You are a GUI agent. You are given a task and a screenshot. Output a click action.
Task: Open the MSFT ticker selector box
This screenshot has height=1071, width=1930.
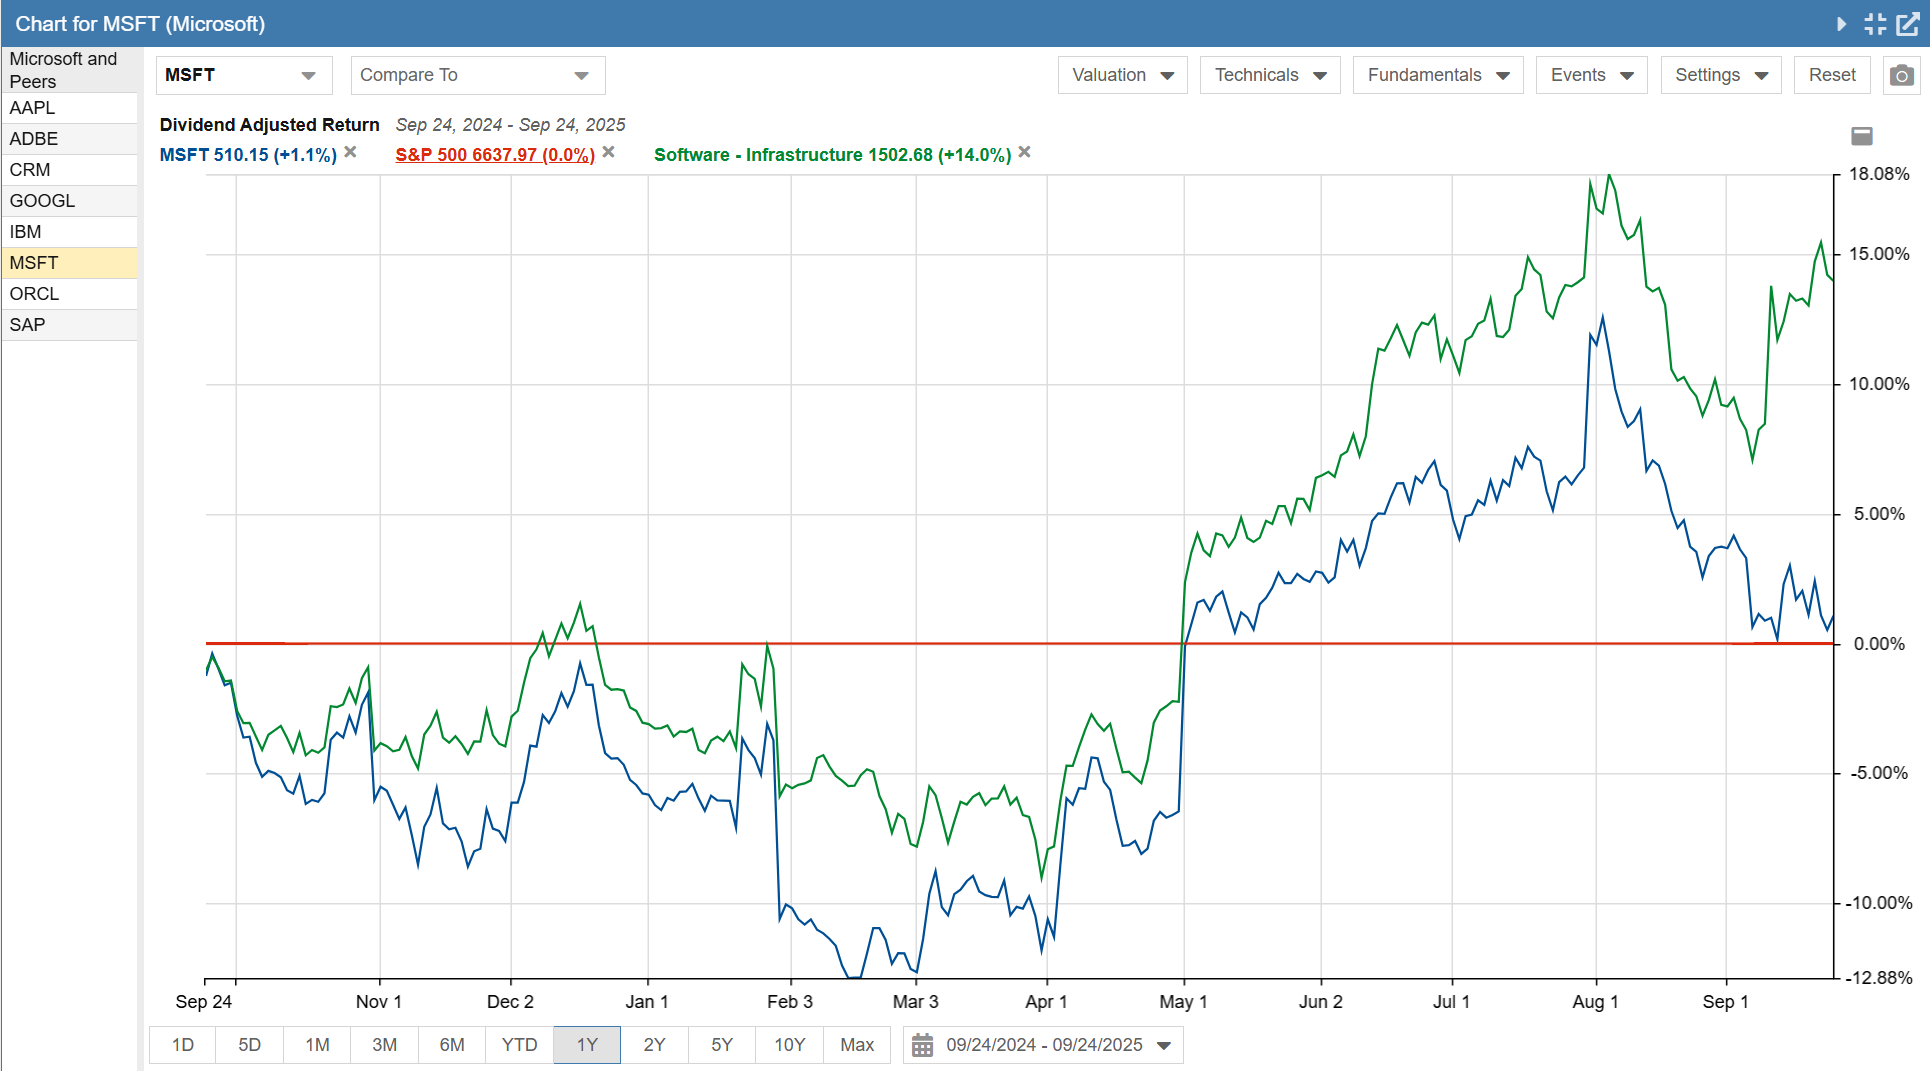tap(243, 75)
